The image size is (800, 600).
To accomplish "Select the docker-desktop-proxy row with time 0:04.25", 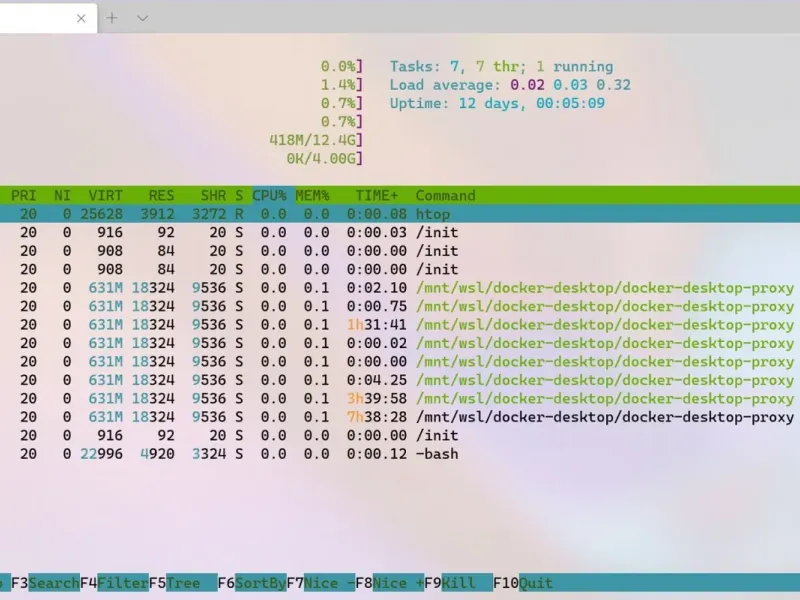I will pyautogui.click(x=400, y=380).
